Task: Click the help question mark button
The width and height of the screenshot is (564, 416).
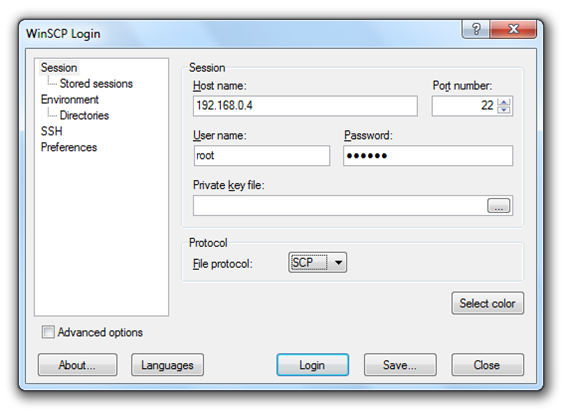Action: [476, 29]
